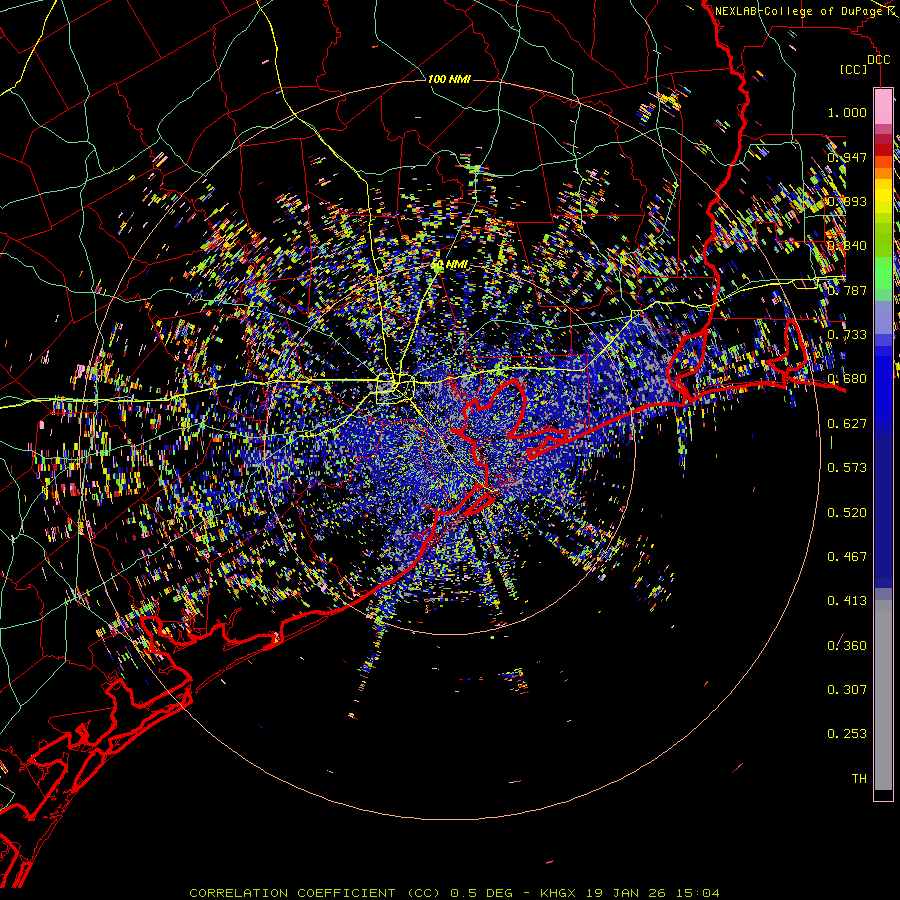Click the 0.360 scale value
Viewport: 900px width, 900px height.
click(x=847, y=646)
